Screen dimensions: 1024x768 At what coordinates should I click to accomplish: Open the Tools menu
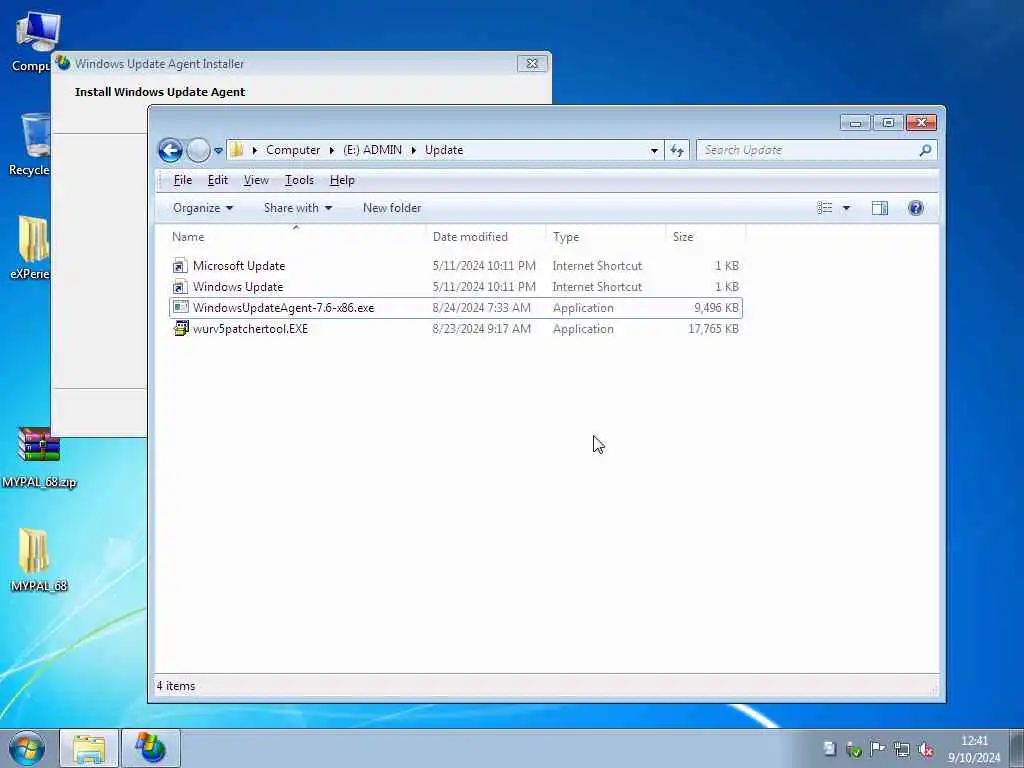[x=299, y=180]
